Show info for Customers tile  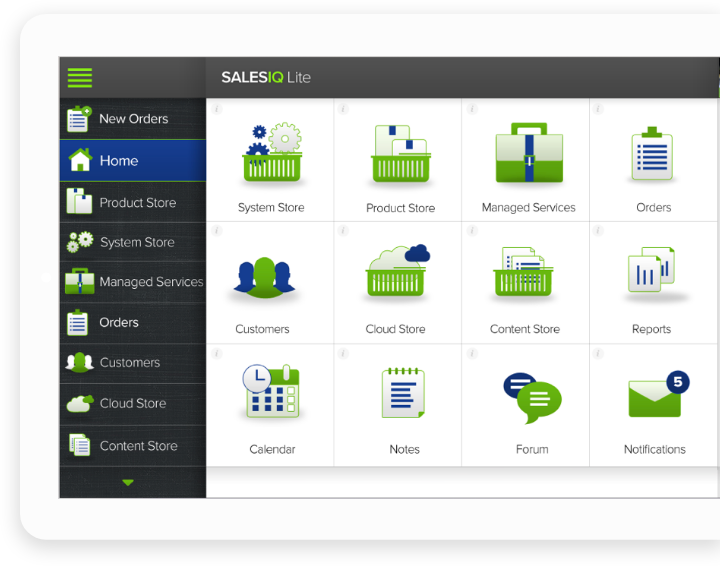[217, 230]
